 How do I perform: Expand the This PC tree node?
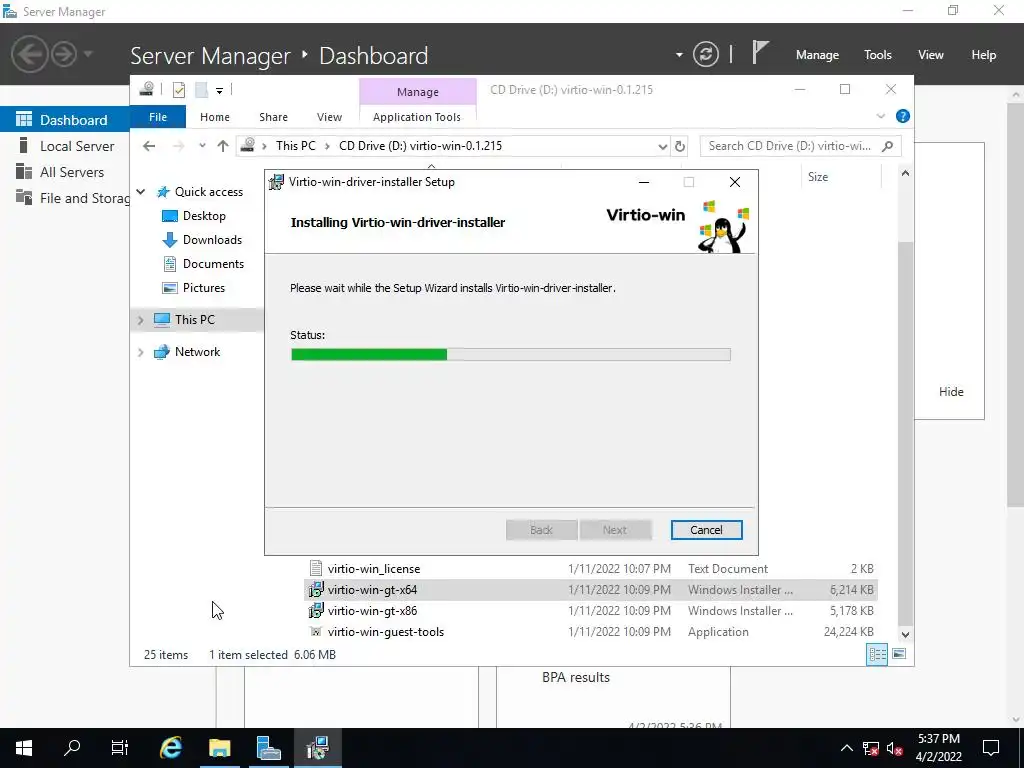click(x=140, y=320)
